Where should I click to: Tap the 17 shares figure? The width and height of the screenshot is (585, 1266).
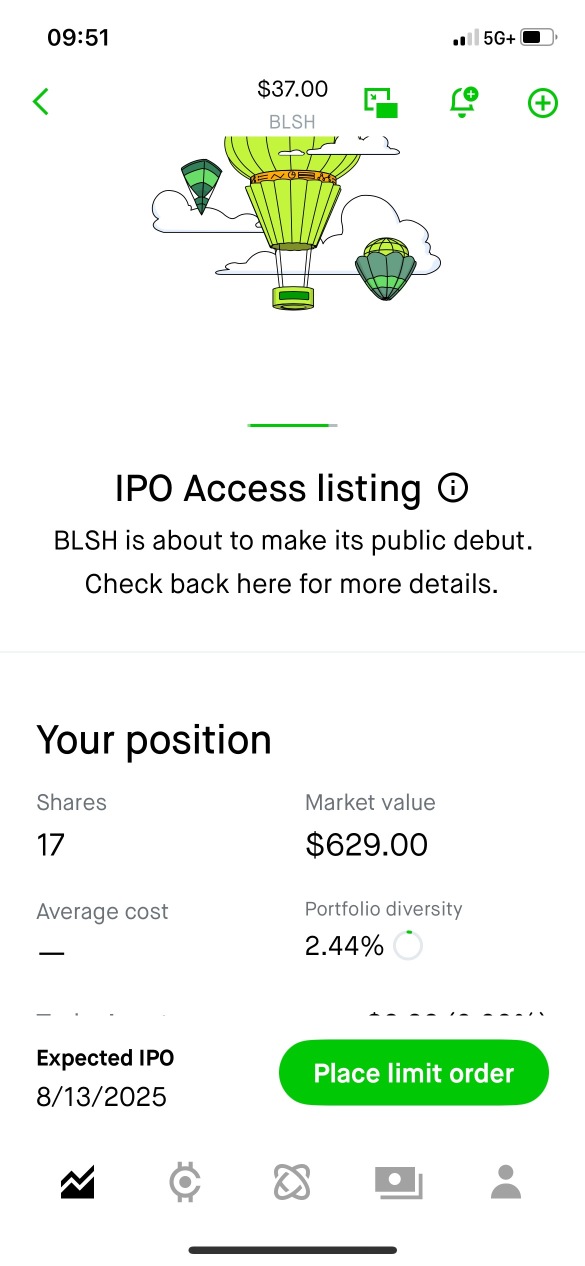(x=50, y=845)
